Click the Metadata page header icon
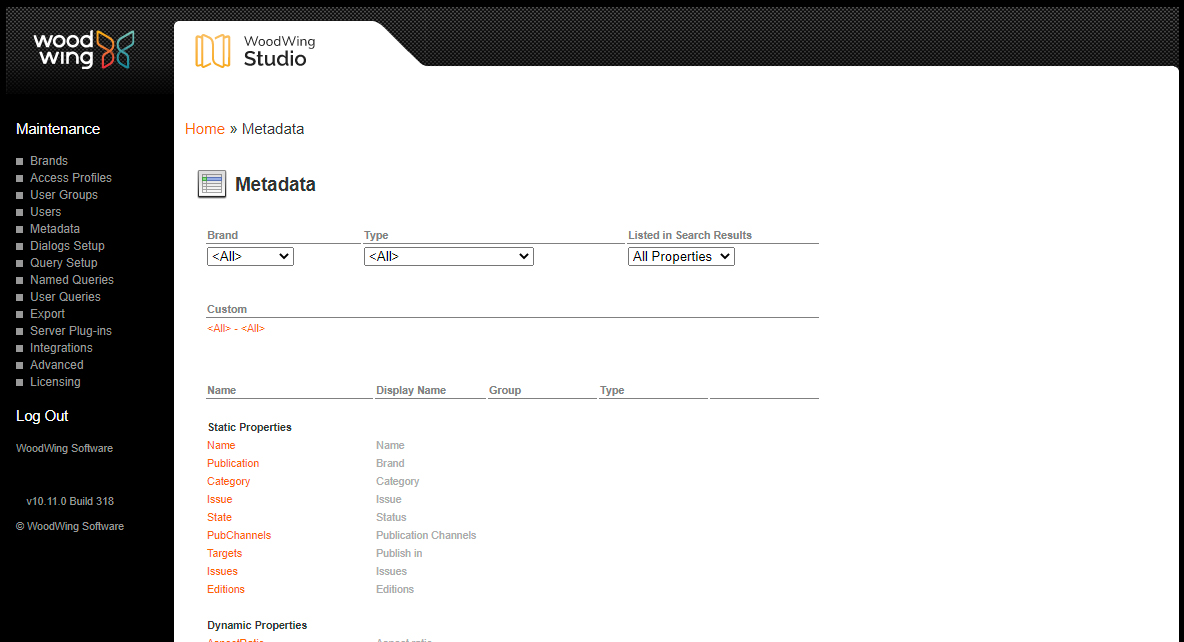 [211, 184]
